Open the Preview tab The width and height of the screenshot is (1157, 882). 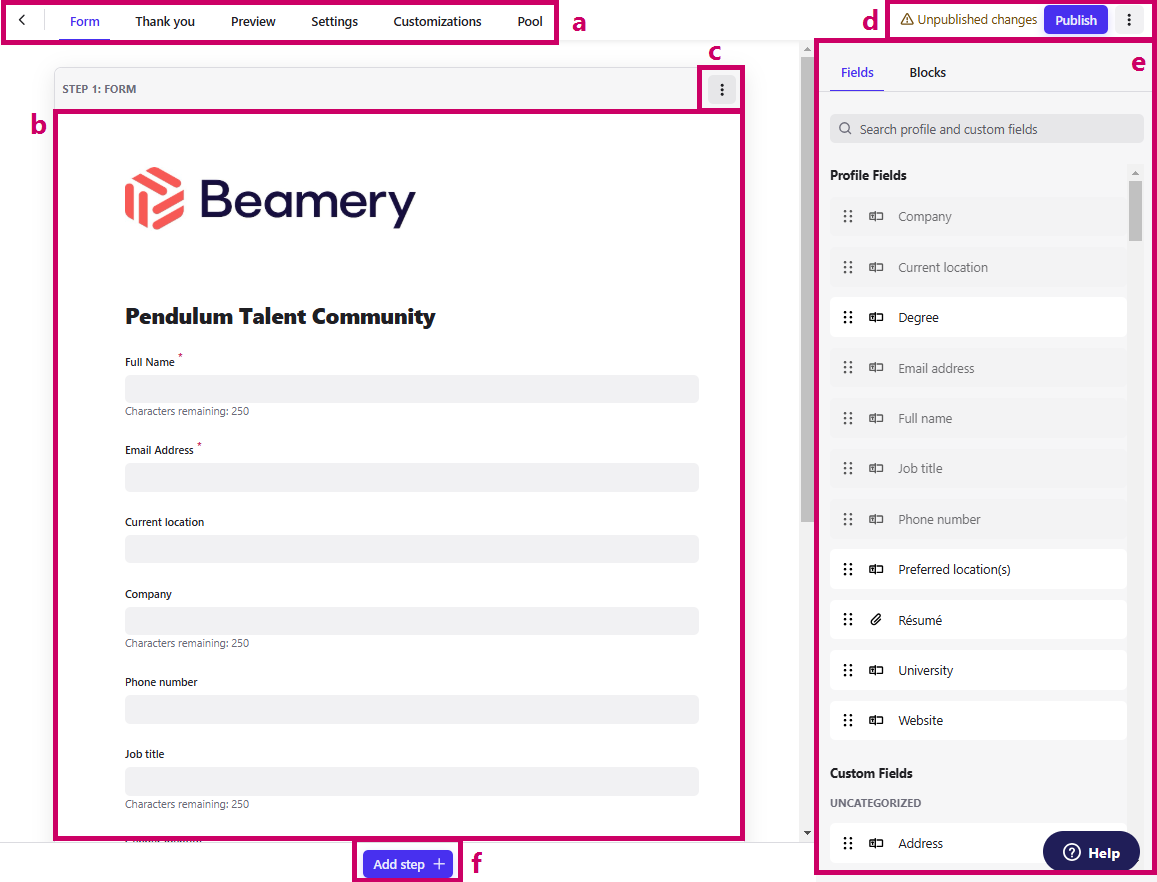[253, 21]
